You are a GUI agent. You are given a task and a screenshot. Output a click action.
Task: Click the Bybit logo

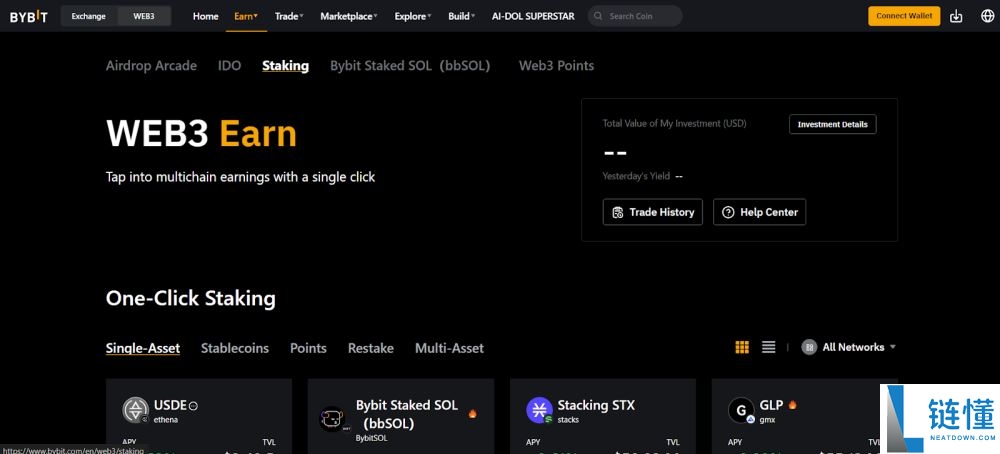(28, 17)
